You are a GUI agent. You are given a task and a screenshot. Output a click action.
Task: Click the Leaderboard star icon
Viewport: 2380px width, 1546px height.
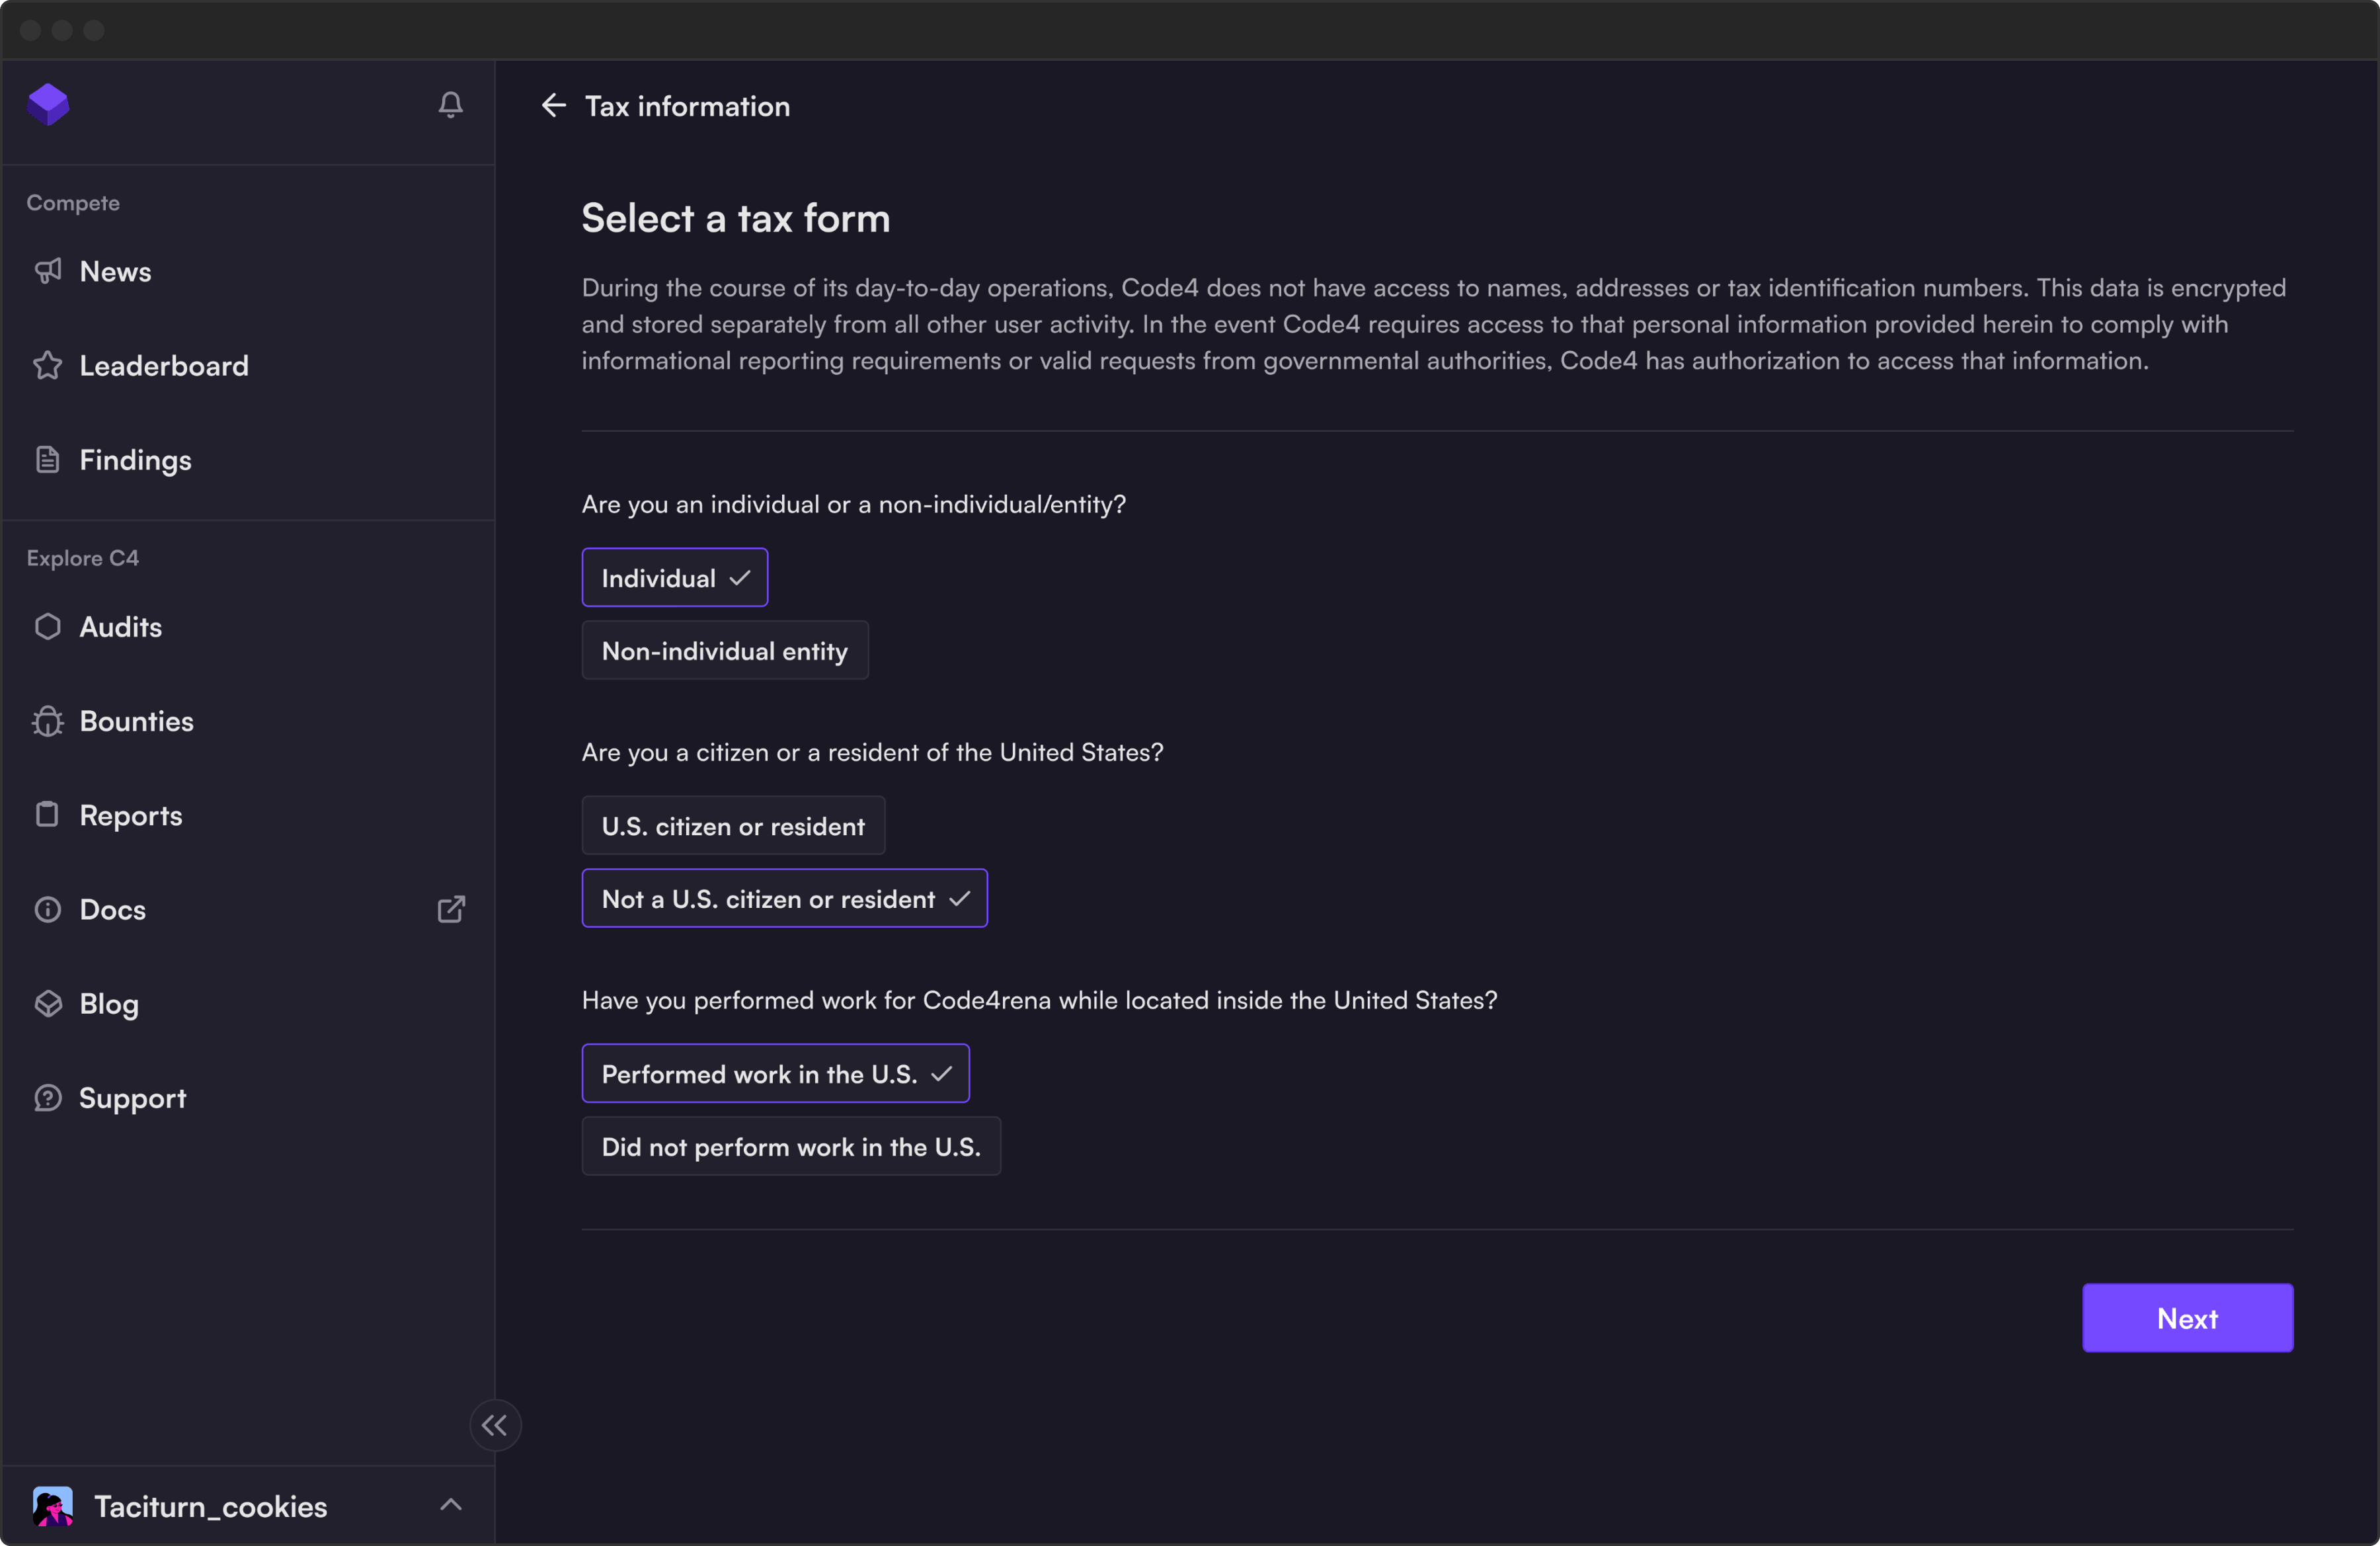pos(48,365)
